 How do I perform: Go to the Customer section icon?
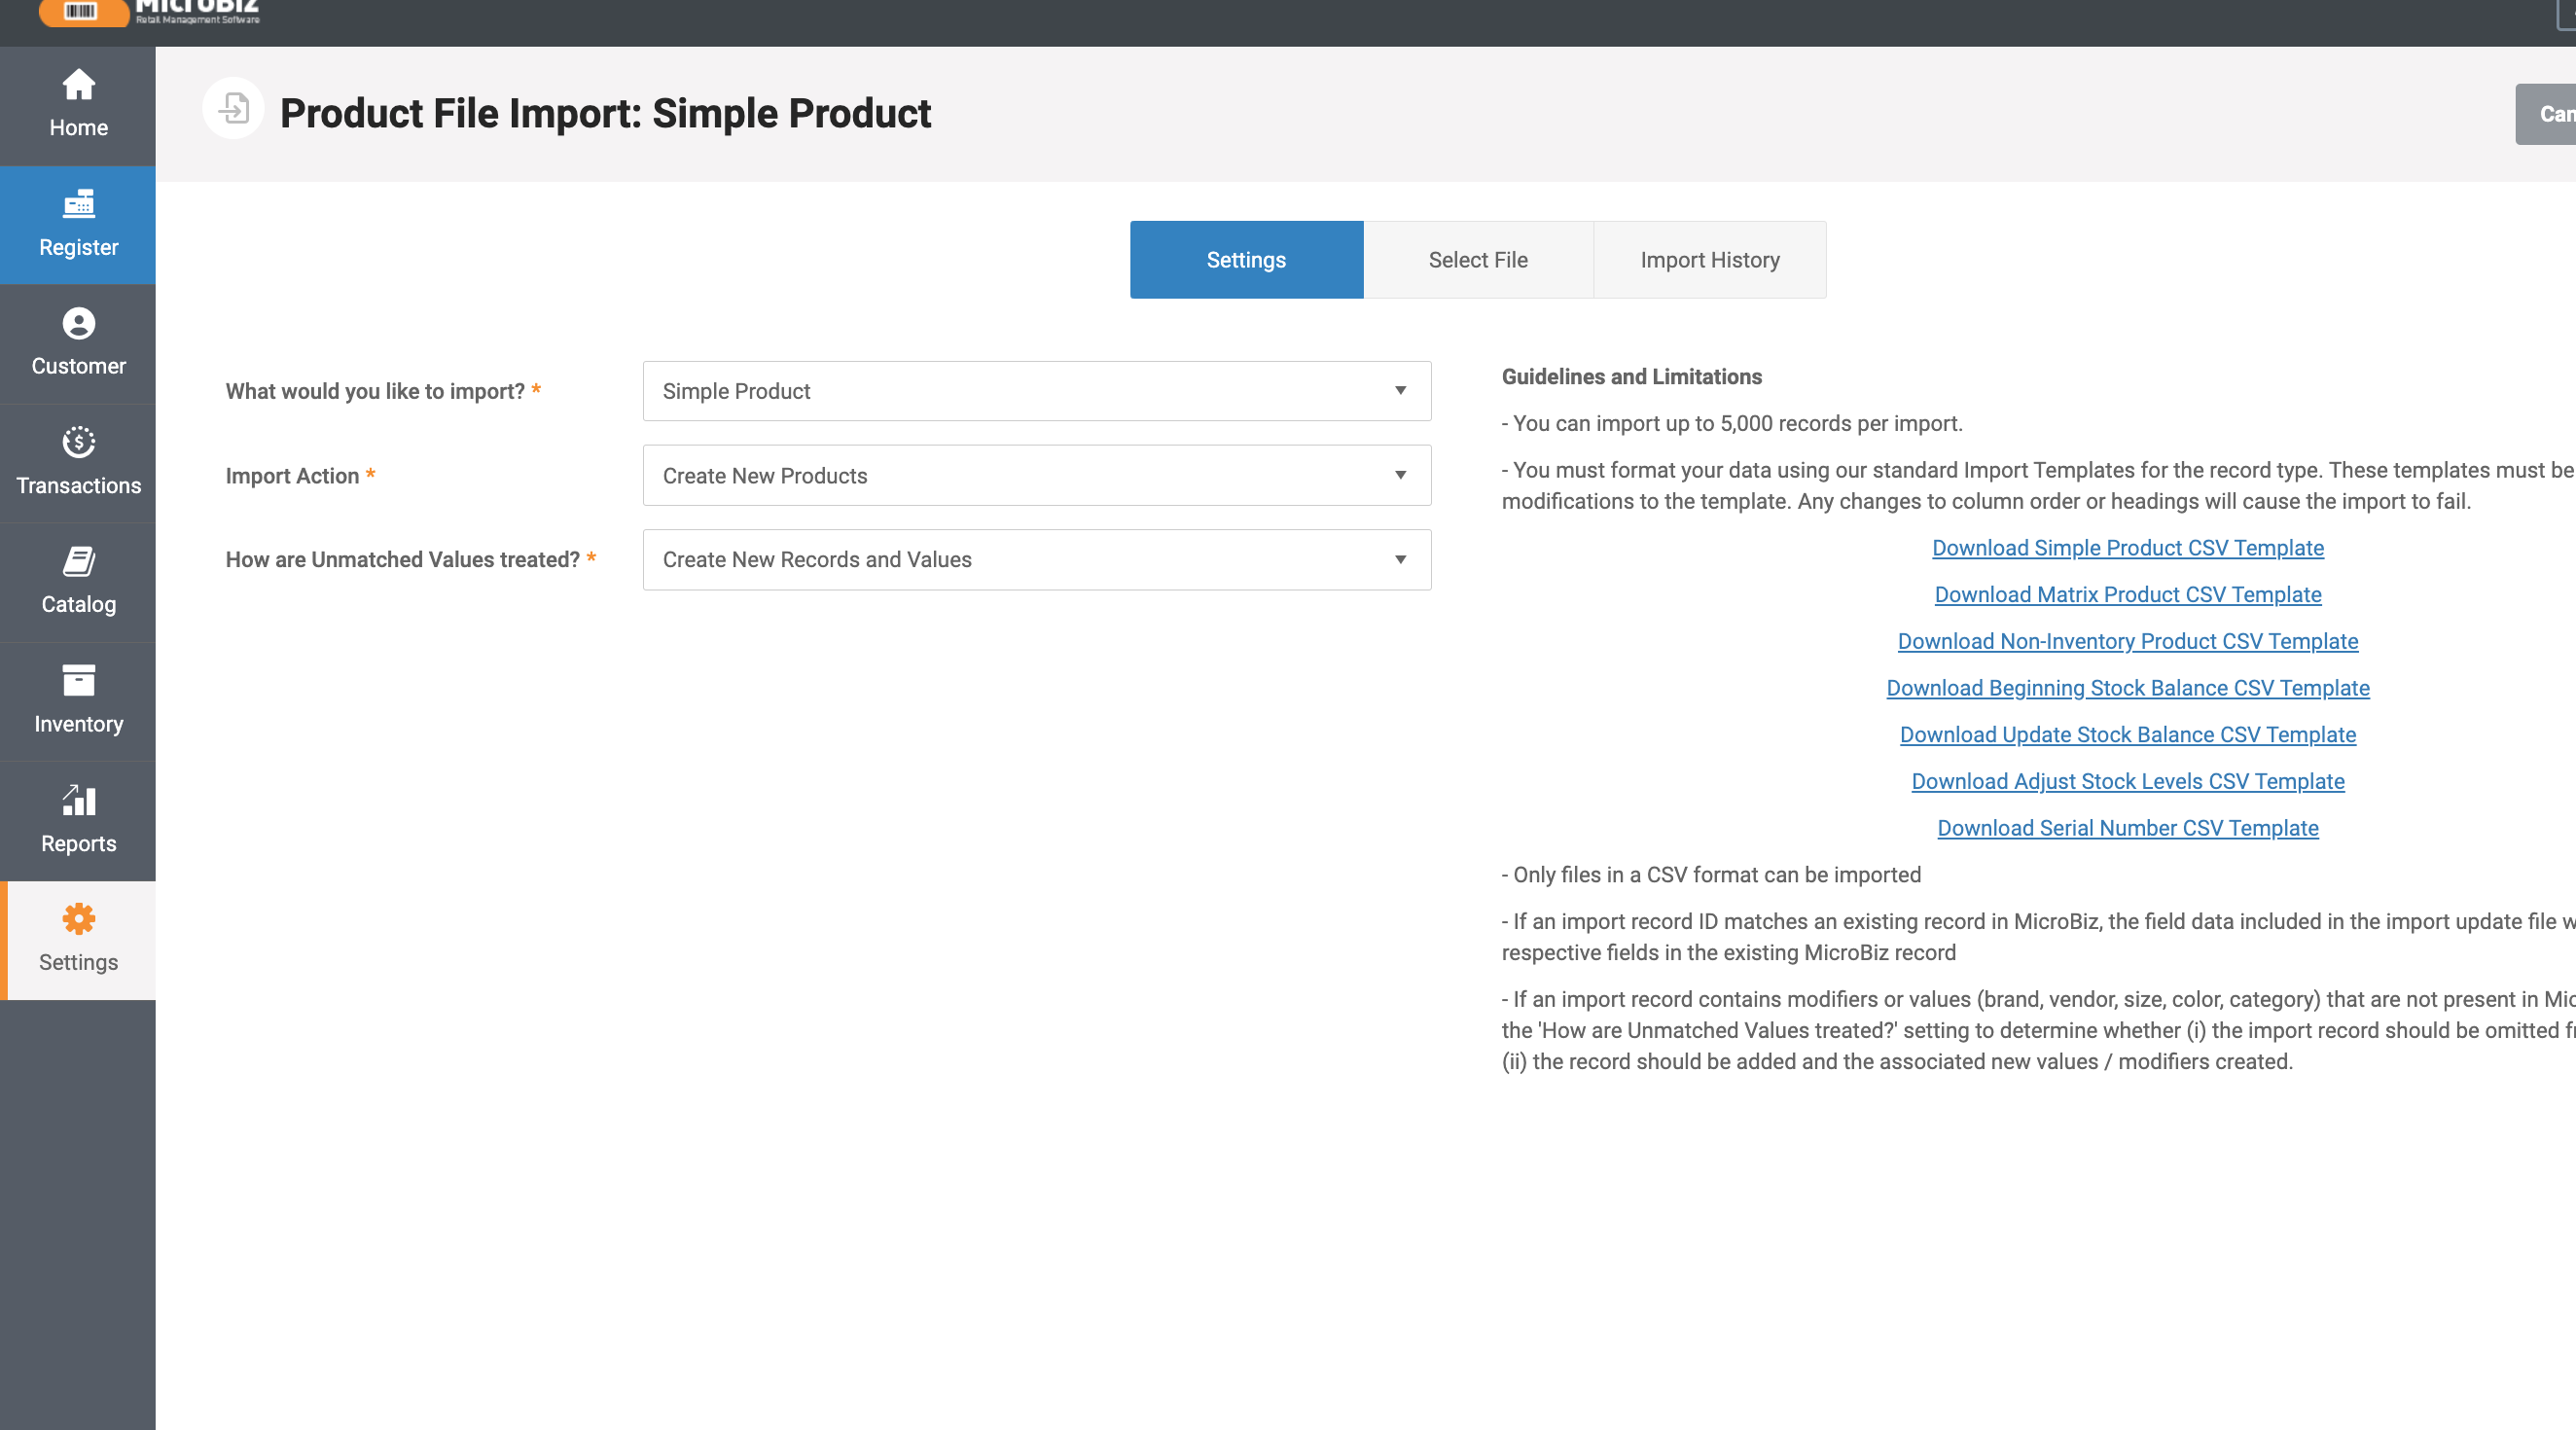click(x=78, y=324)
